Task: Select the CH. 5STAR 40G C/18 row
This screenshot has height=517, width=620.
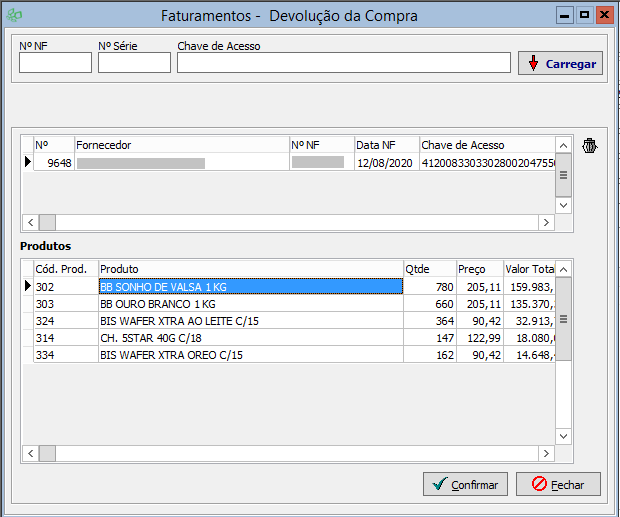Action: (x=250, y=338)
